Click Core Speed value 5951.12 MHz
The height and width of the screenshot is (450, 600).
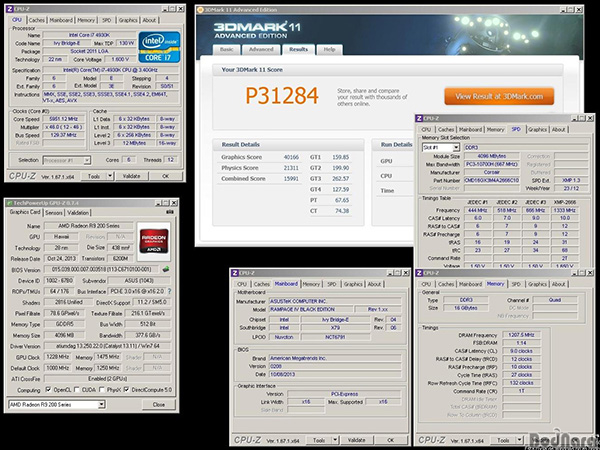click(x=64, y=119)
